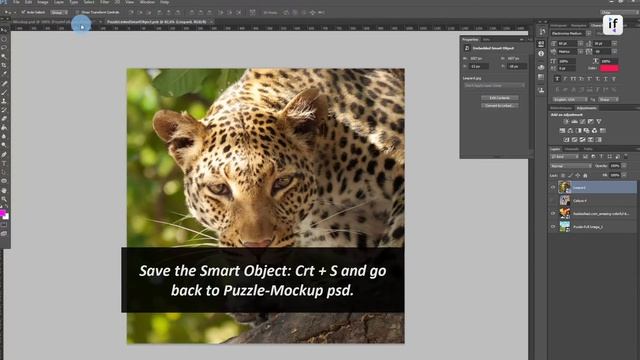Open the Filter menu
Image resolution: width=640 pixels, height=360 pixels.
(x=104, y=2)
